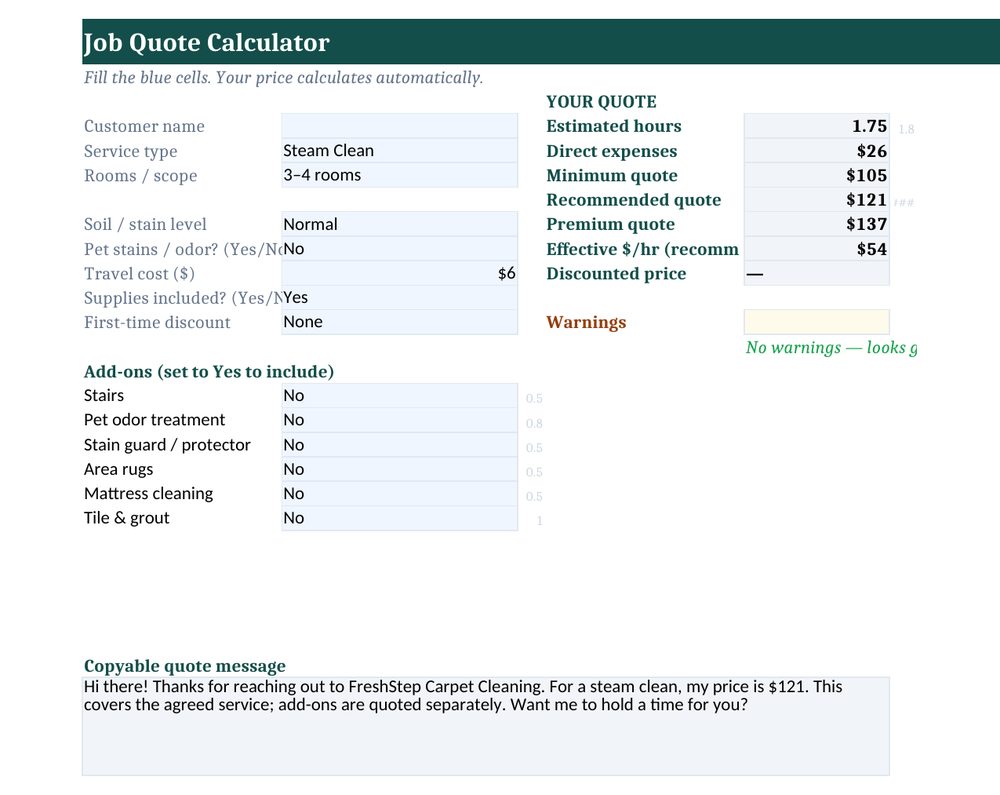The image size is (1000, 795).
Task: Select the Estimated hours value 1.75
Action: tap(816, 126)
